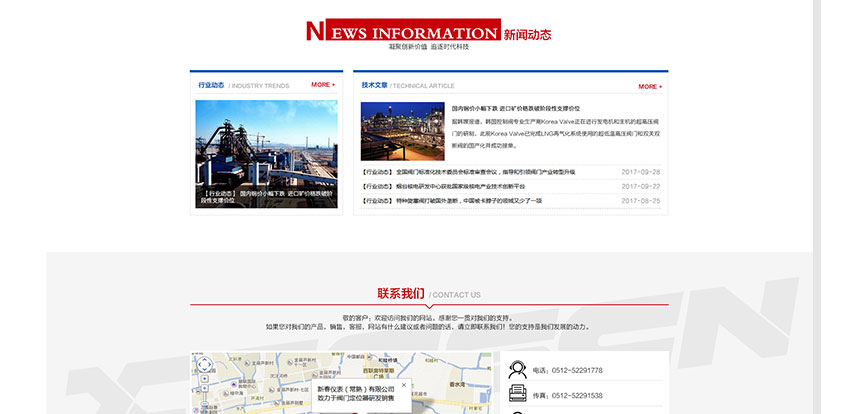This screenshot has height=414, width=860.
Task: Close the map info popup
Action: point(404,383)
